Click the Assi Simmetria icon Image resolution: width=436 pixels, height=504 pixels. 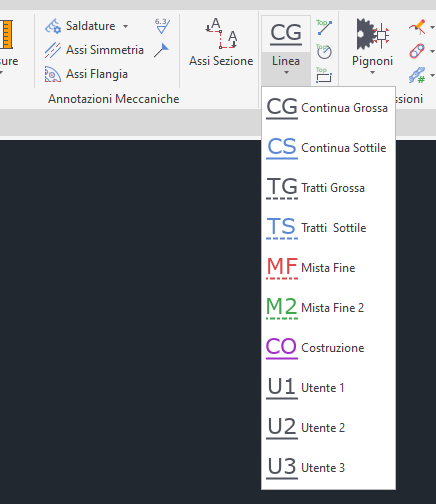pos(53,50)
